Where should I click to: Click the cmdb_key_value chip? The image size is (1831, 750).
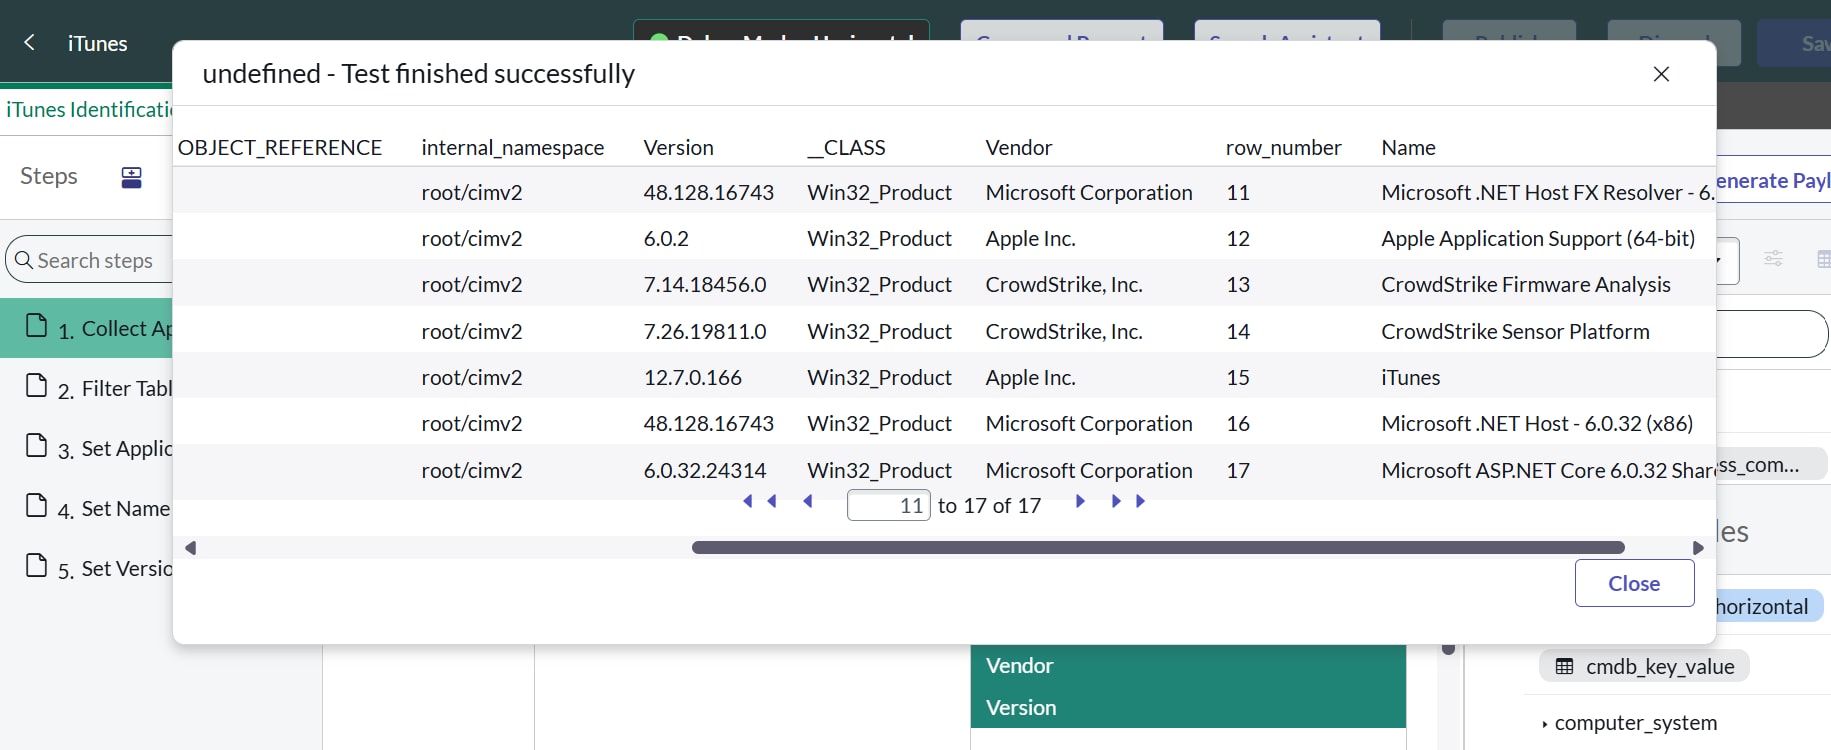click(x=1644, y=666)
